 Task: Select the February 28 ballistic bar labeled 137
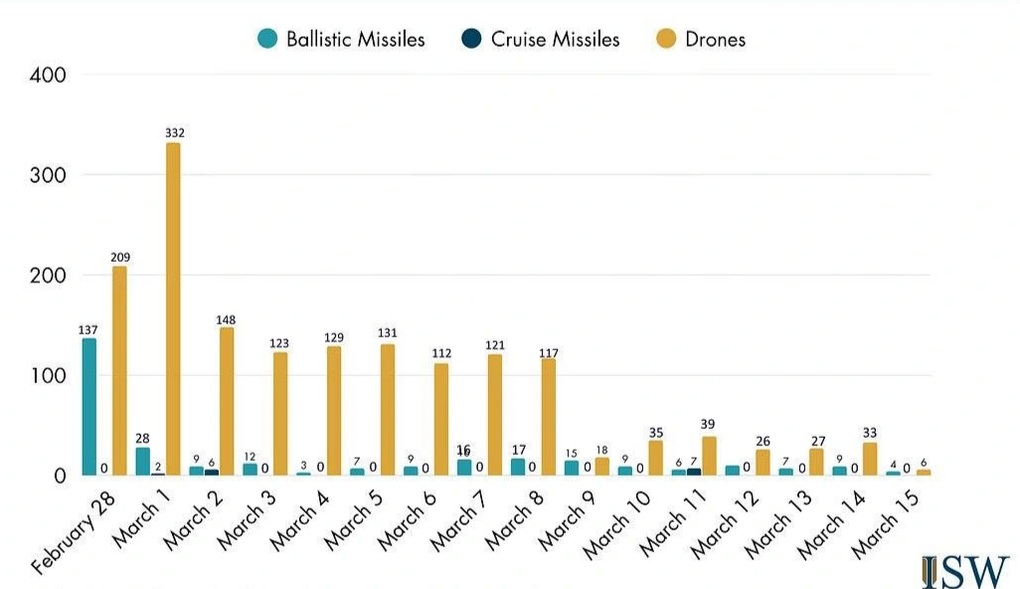[89, 406]
